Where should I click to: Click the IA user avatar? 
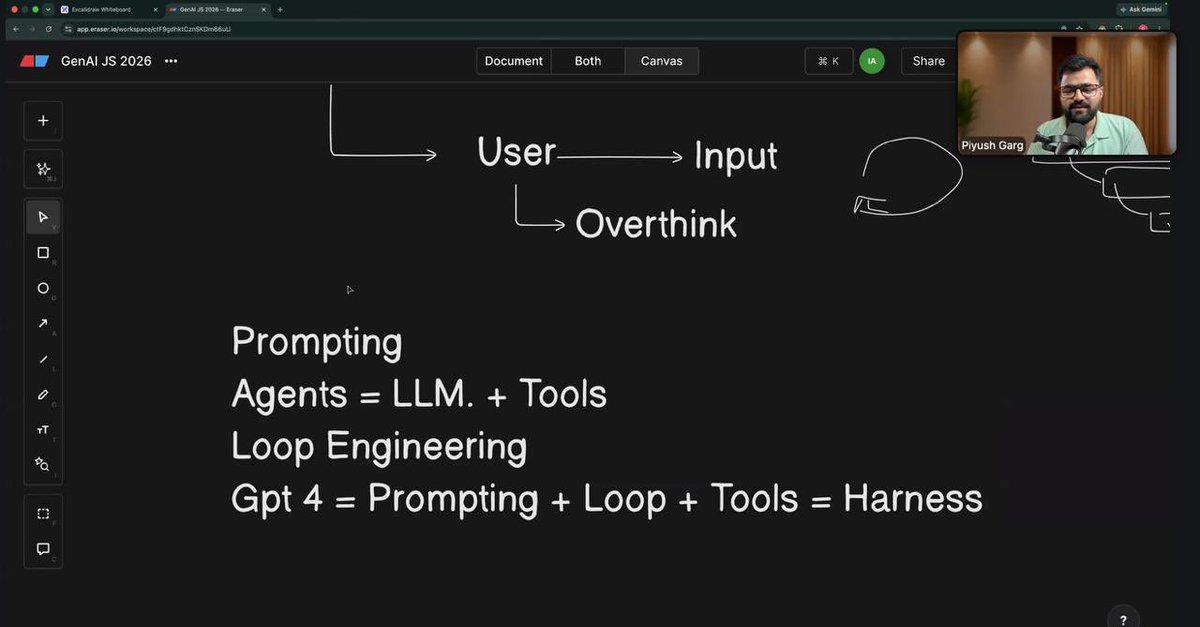pos(872,61)
